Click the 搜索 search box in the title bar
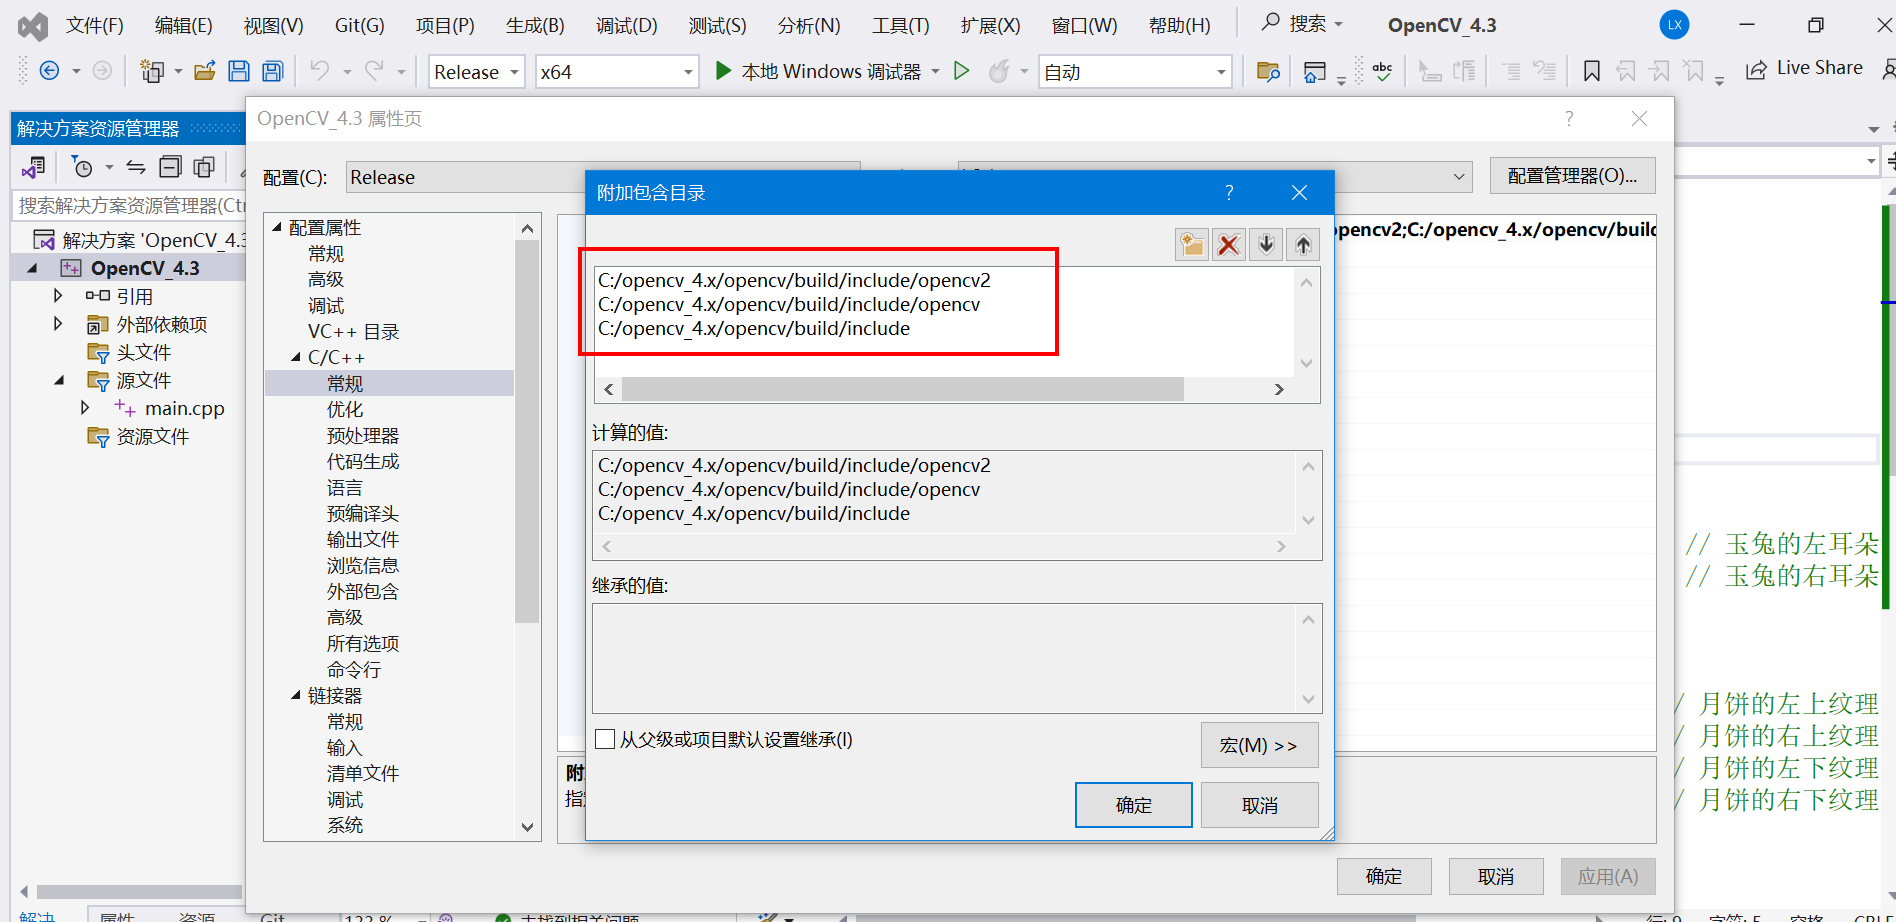This screenshot has width=1896, height=922. [x=1303, y=24]
